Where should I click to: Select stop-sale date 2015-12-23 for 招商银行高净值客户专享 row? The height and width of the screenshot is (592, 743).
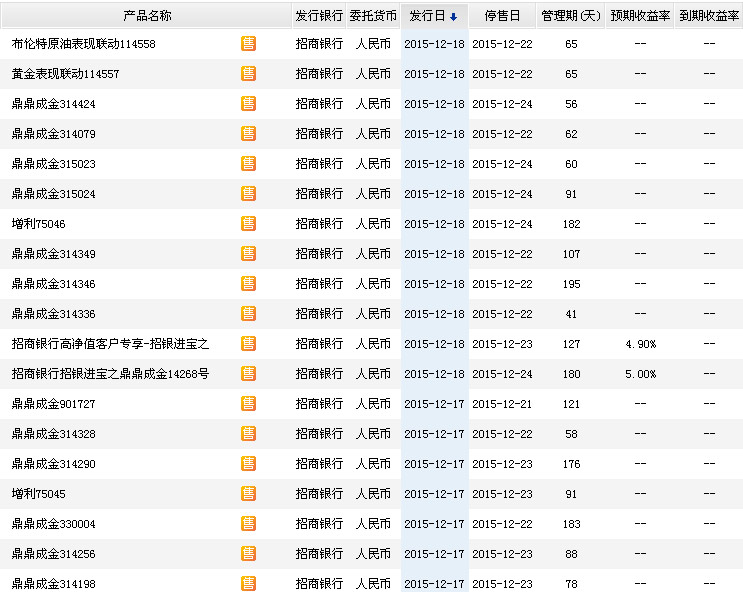(x=502, y=344)
